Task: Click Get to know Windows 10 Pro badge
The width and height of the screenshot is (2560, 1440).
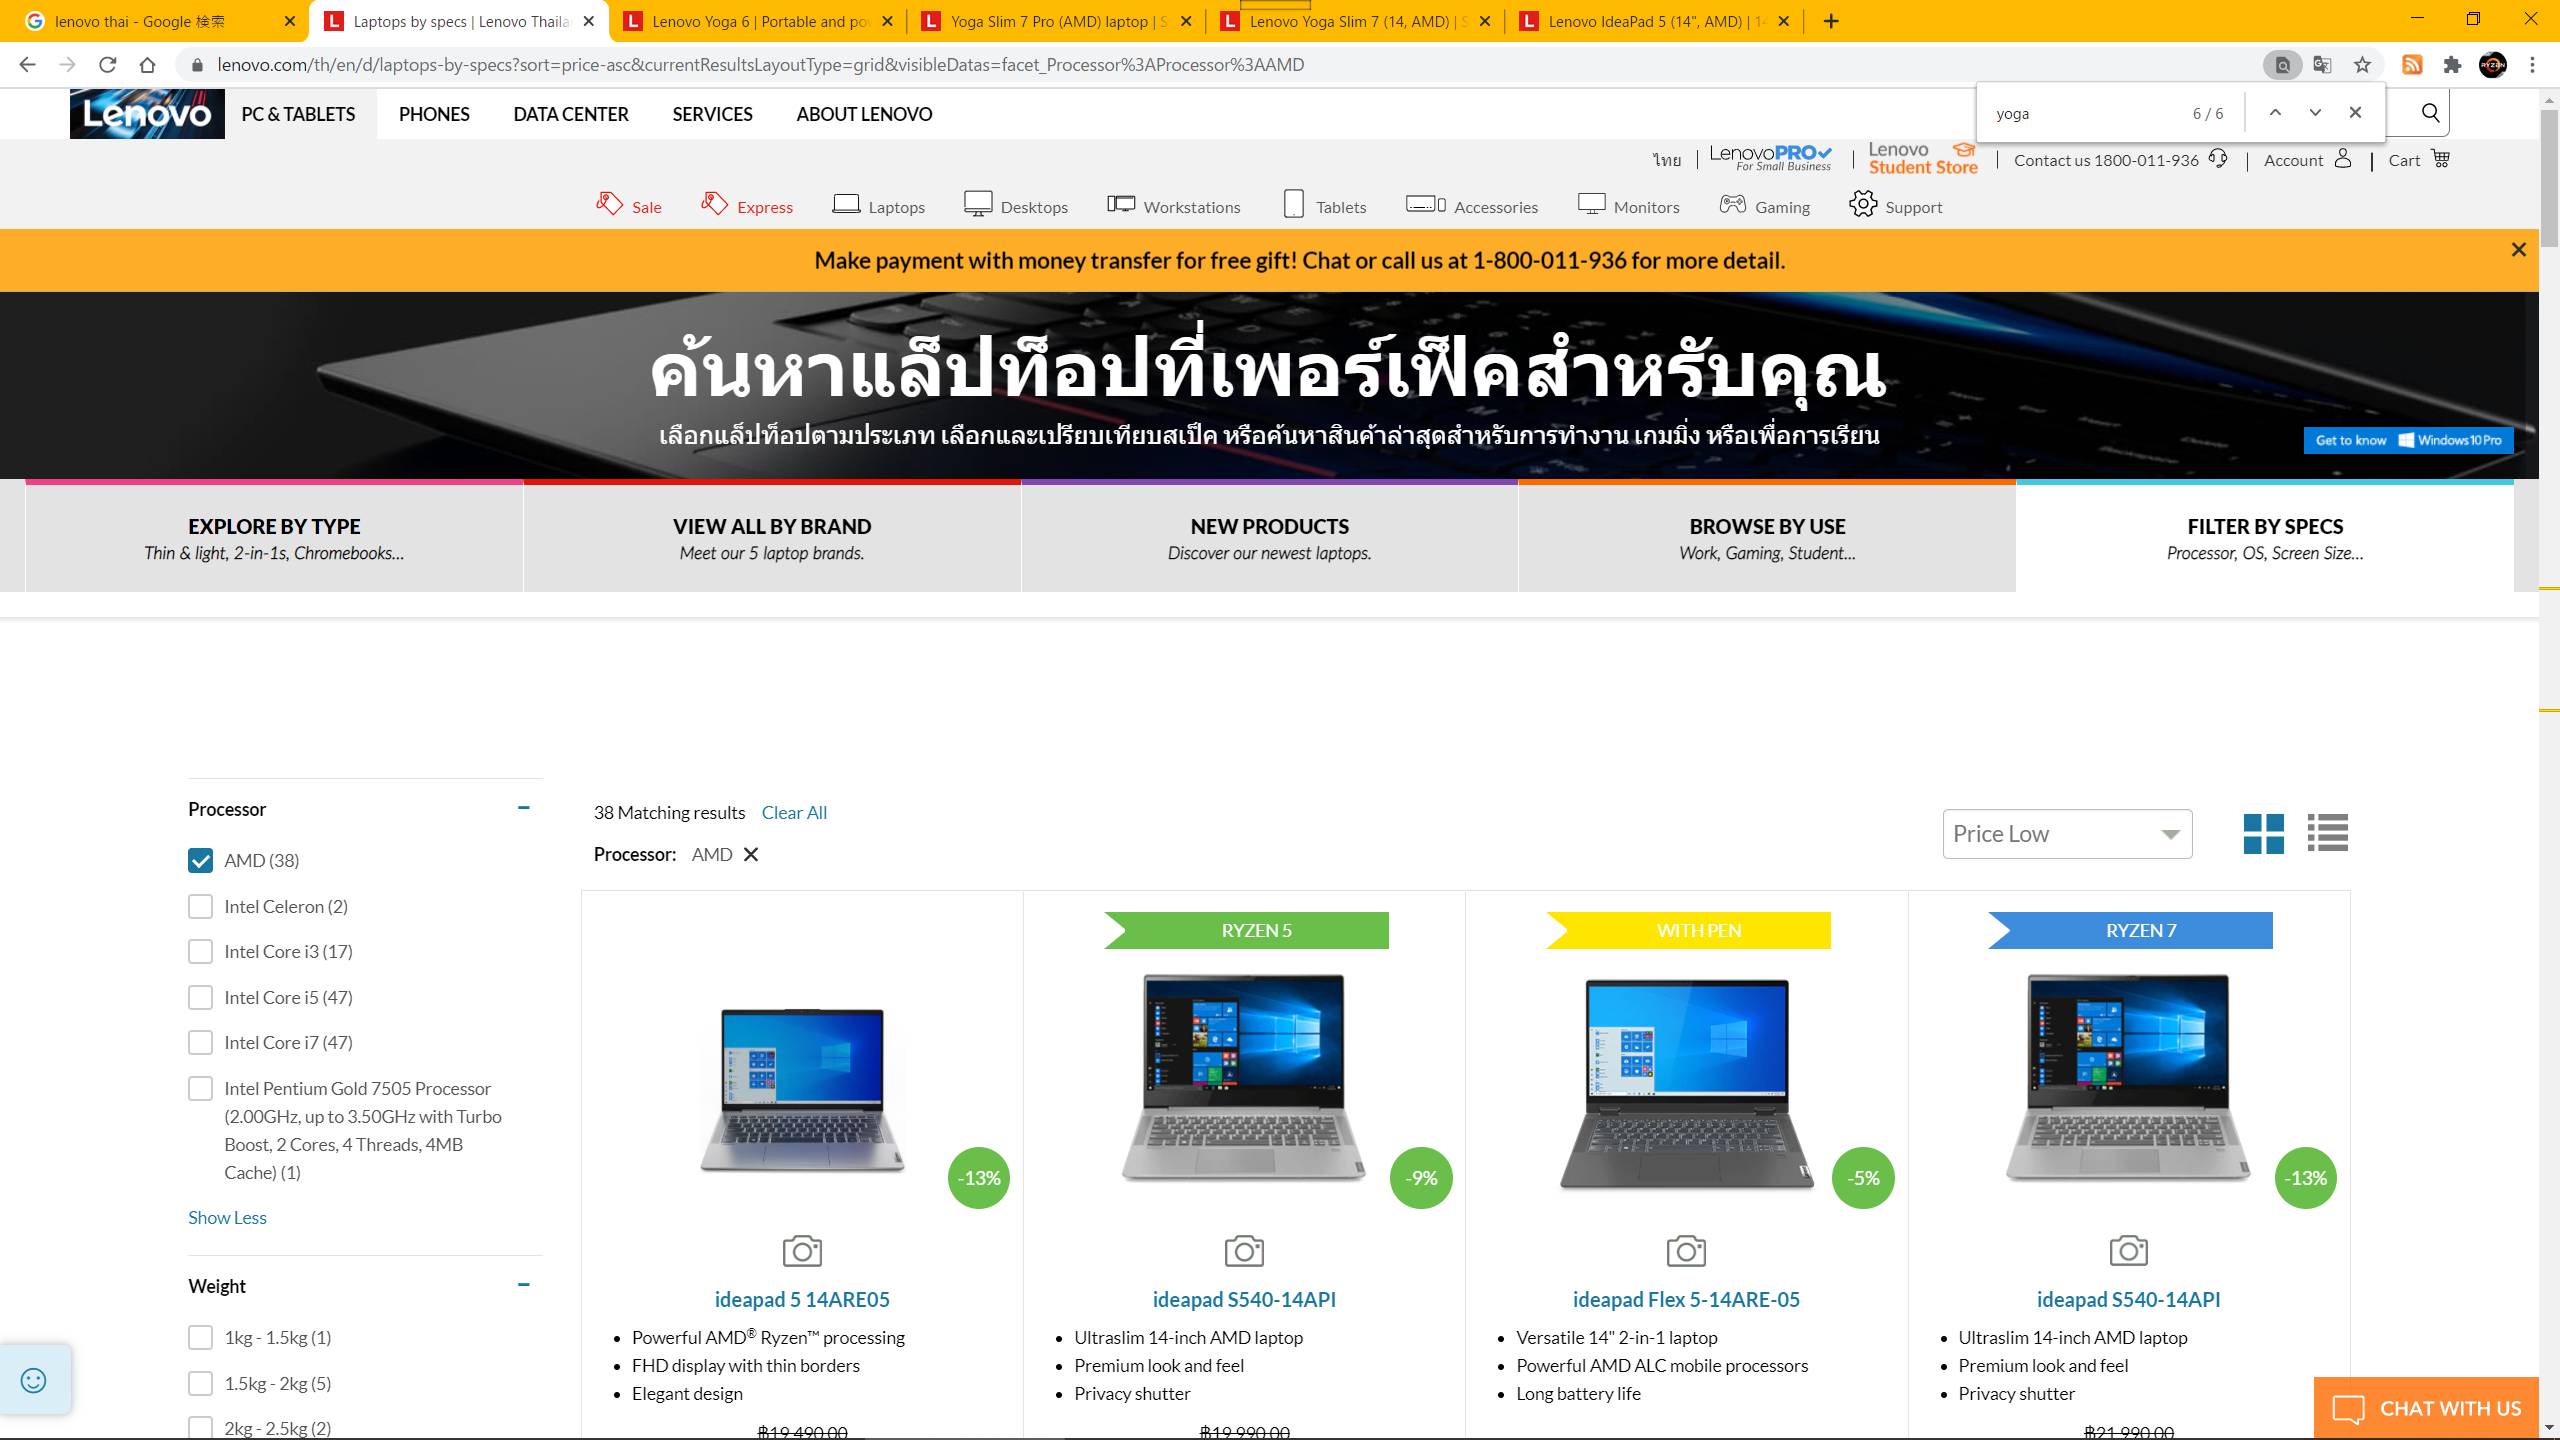Action: click(2408, 440)
